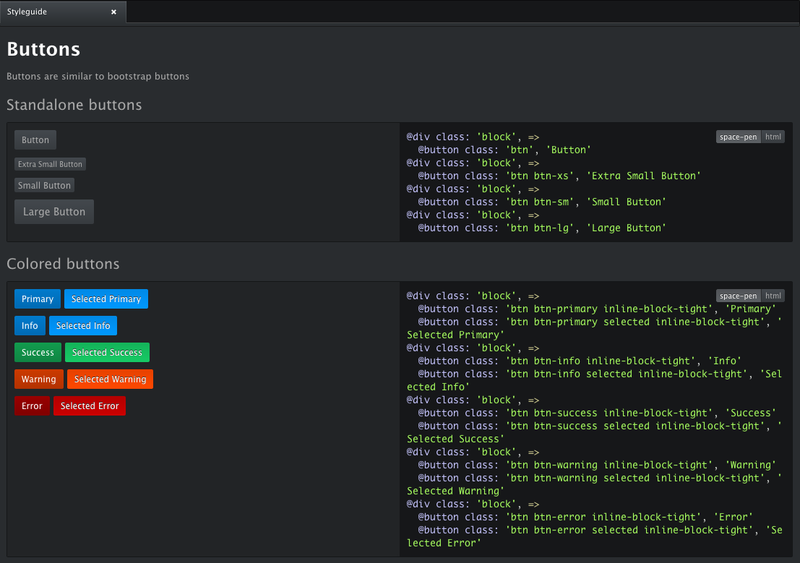Click the Small Button

pos(44,185)
